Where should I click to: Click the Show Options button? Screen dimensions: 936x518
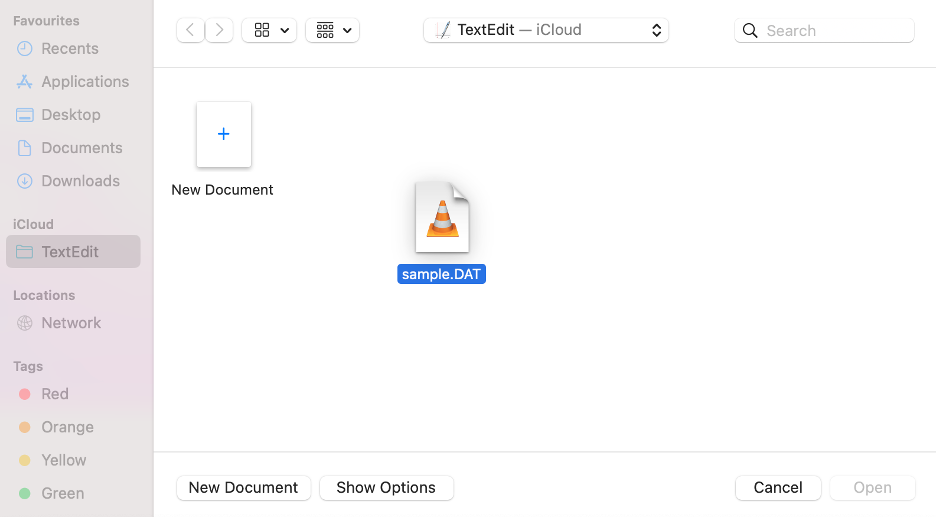coord(386,488)
